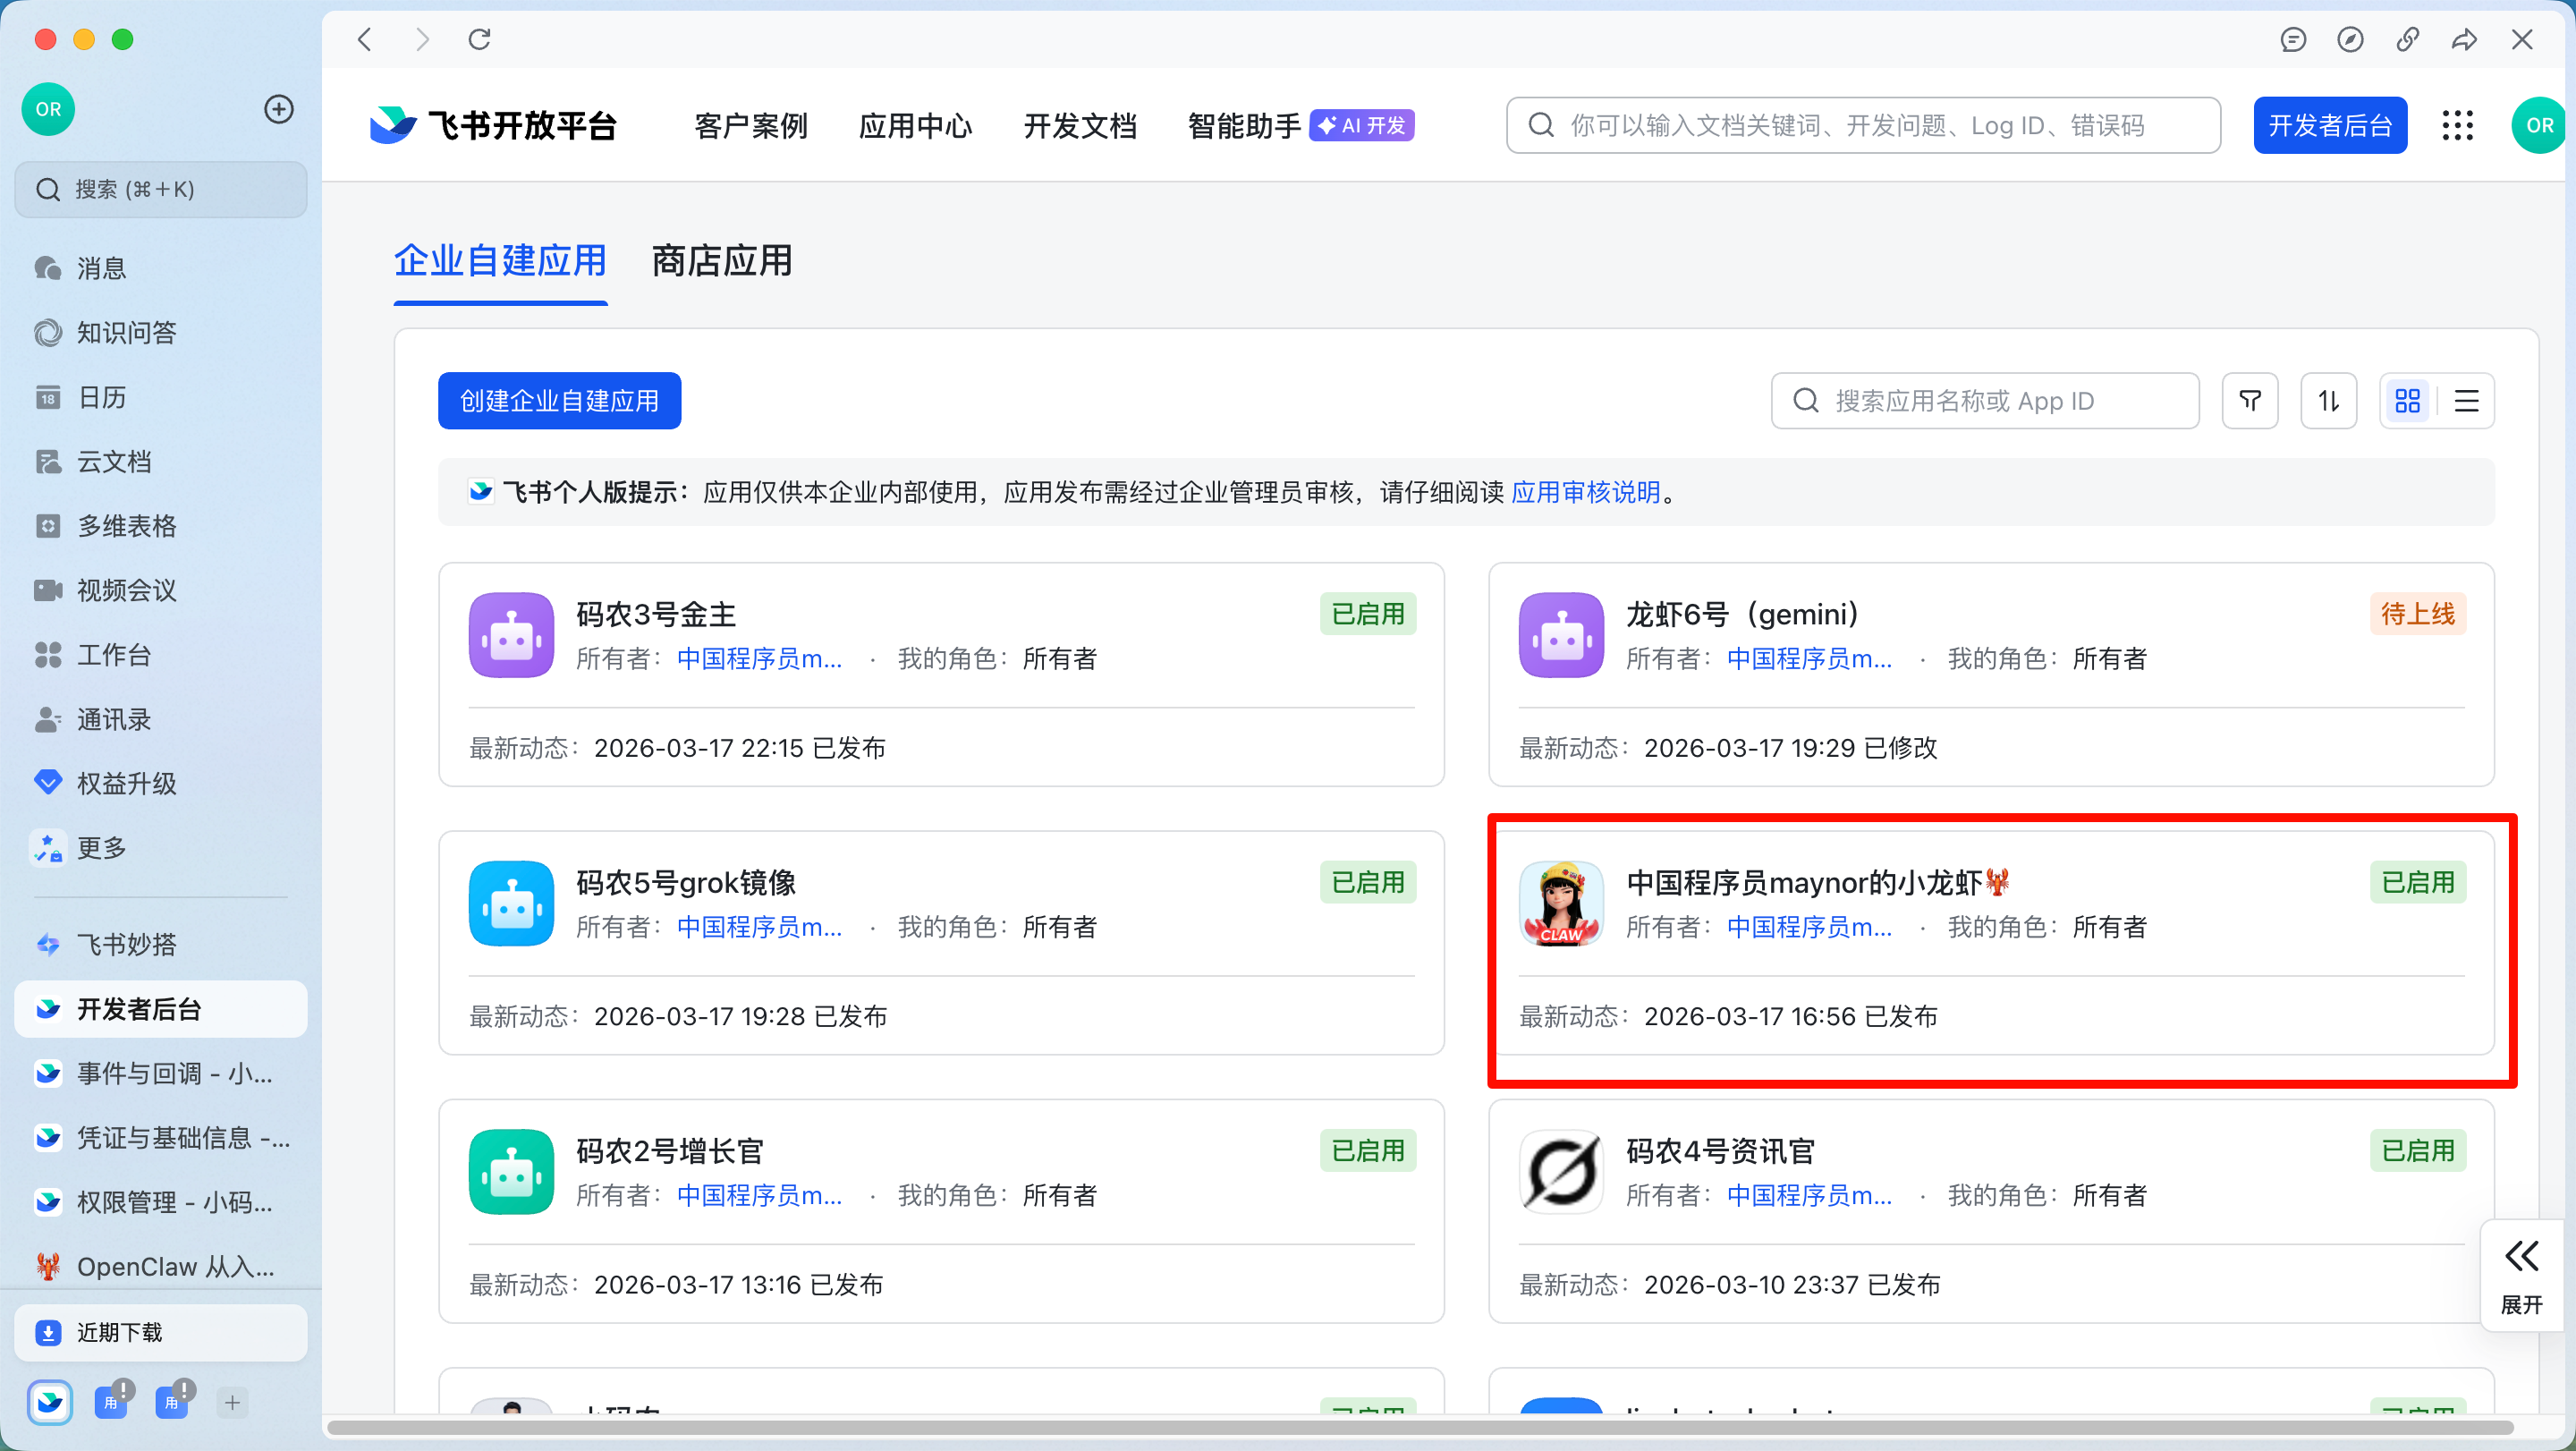Open the 码农4号资讯官 app thumbnail

[x=1561, y=1171]
